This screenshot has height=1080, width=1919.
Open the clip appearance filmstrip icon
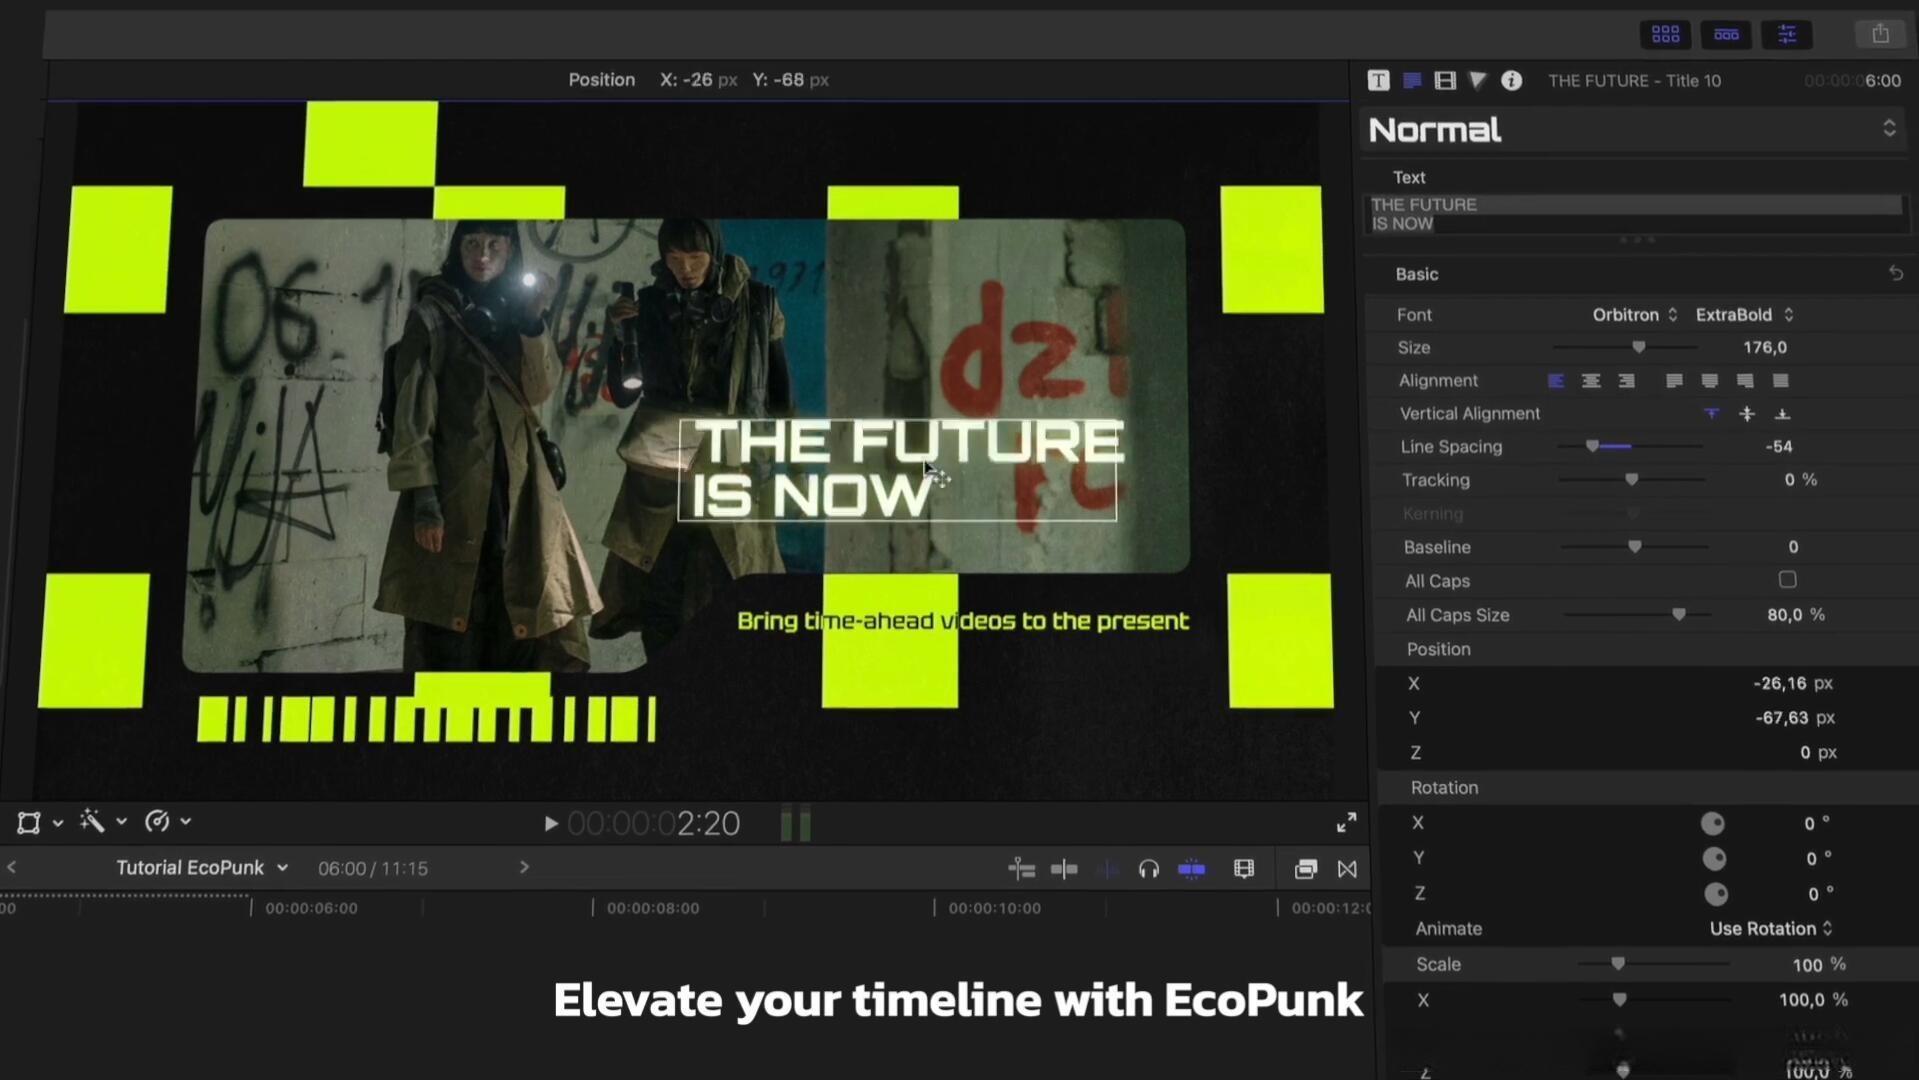1243,869
